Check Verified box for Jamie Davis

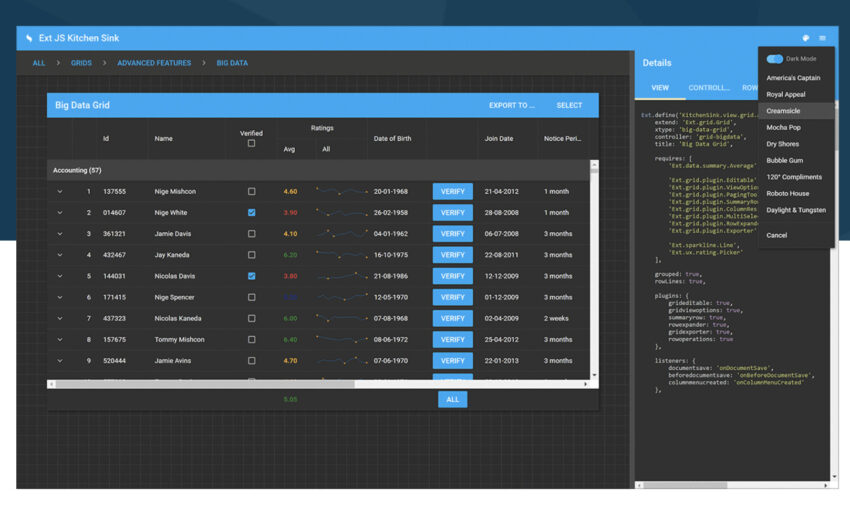click(x=252, y=234)
